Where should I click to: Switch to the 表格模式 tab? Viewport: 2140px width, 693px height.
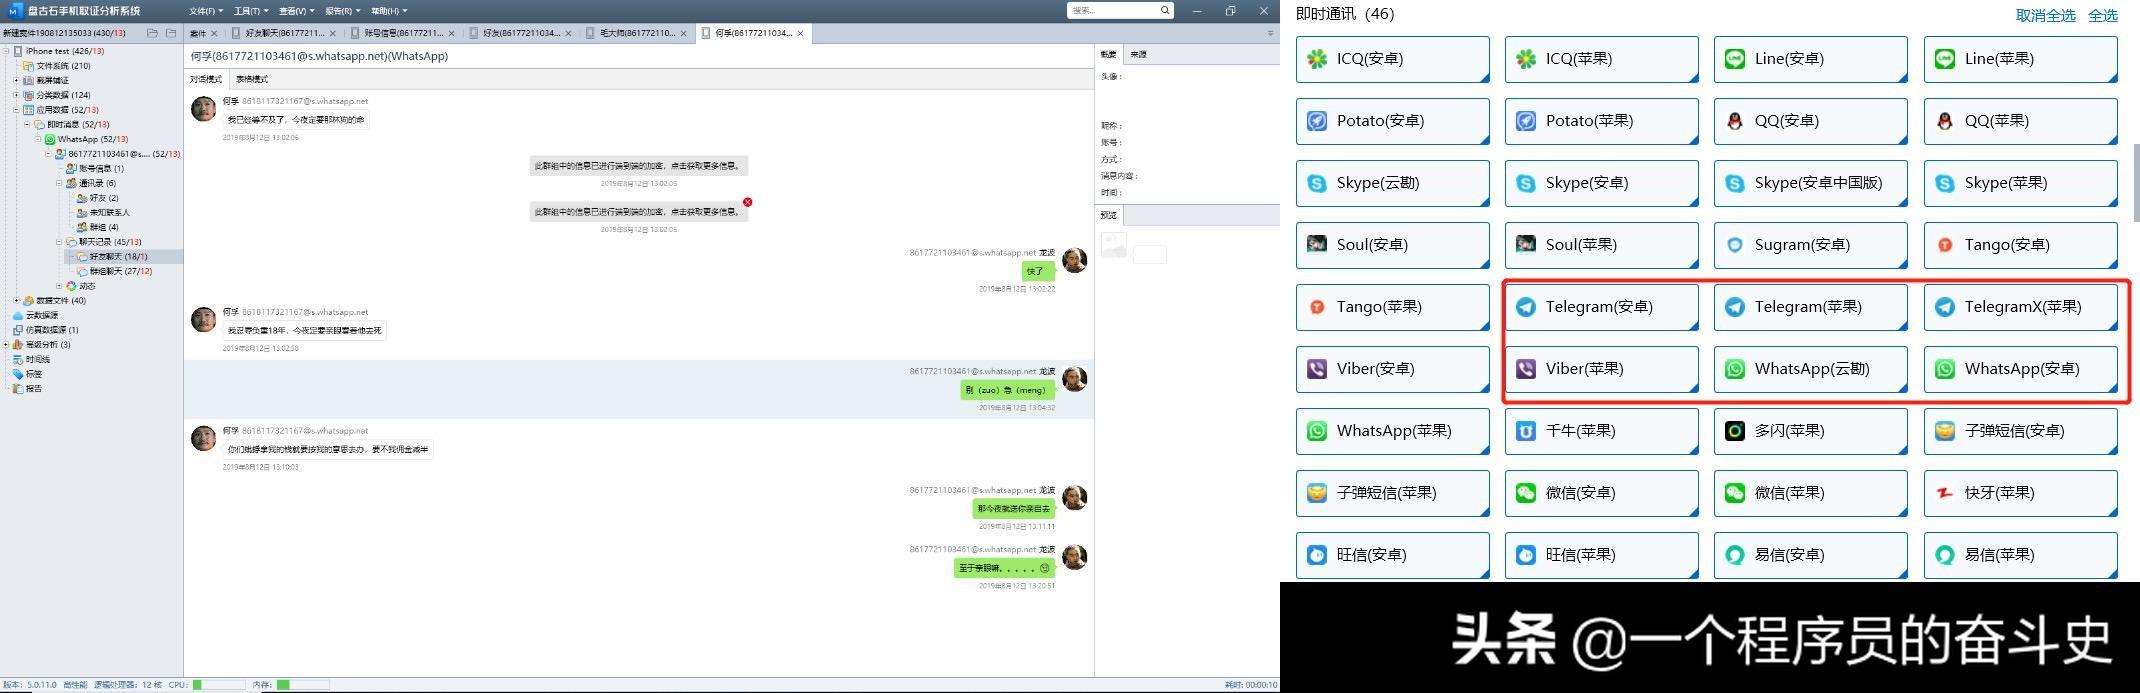252,79
